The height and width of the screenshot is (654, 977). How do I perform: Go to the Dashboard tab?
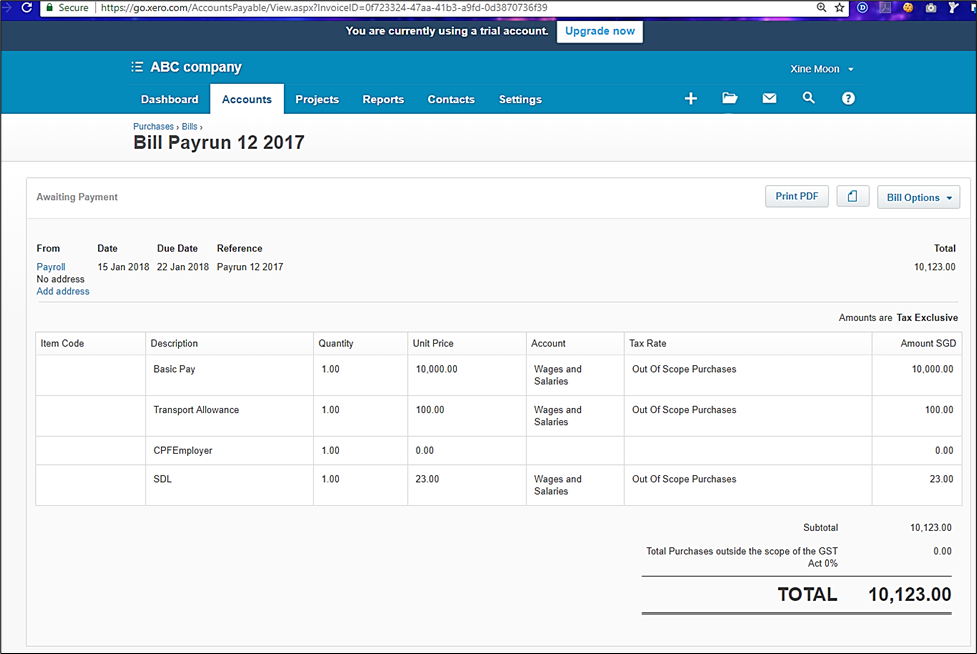169,99
